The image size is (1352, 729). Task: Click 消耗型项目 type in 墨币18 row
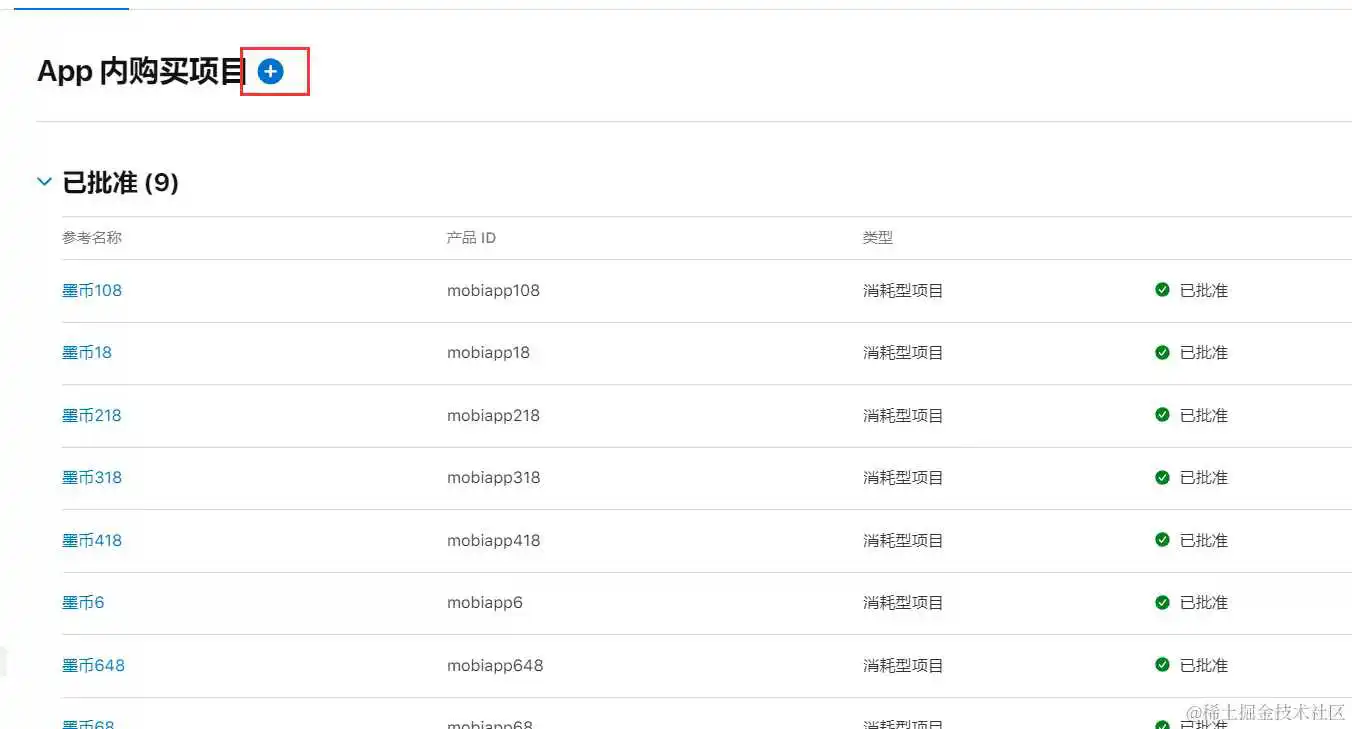[903, 352]
